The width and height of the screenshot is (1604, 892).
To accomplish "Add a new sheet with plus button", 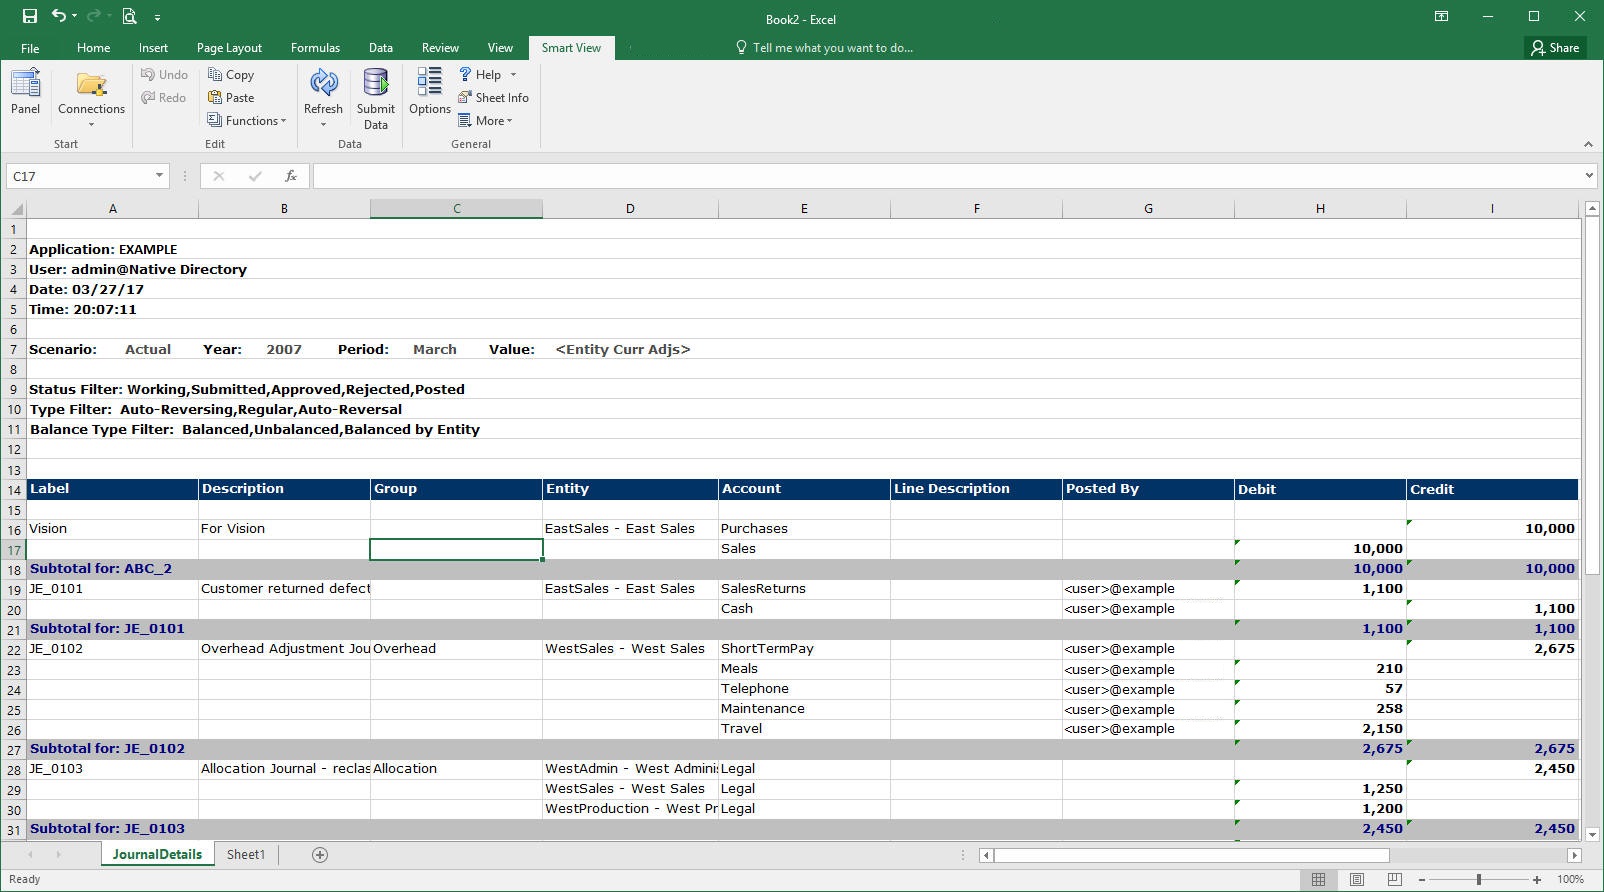I will tap(320, 855).
